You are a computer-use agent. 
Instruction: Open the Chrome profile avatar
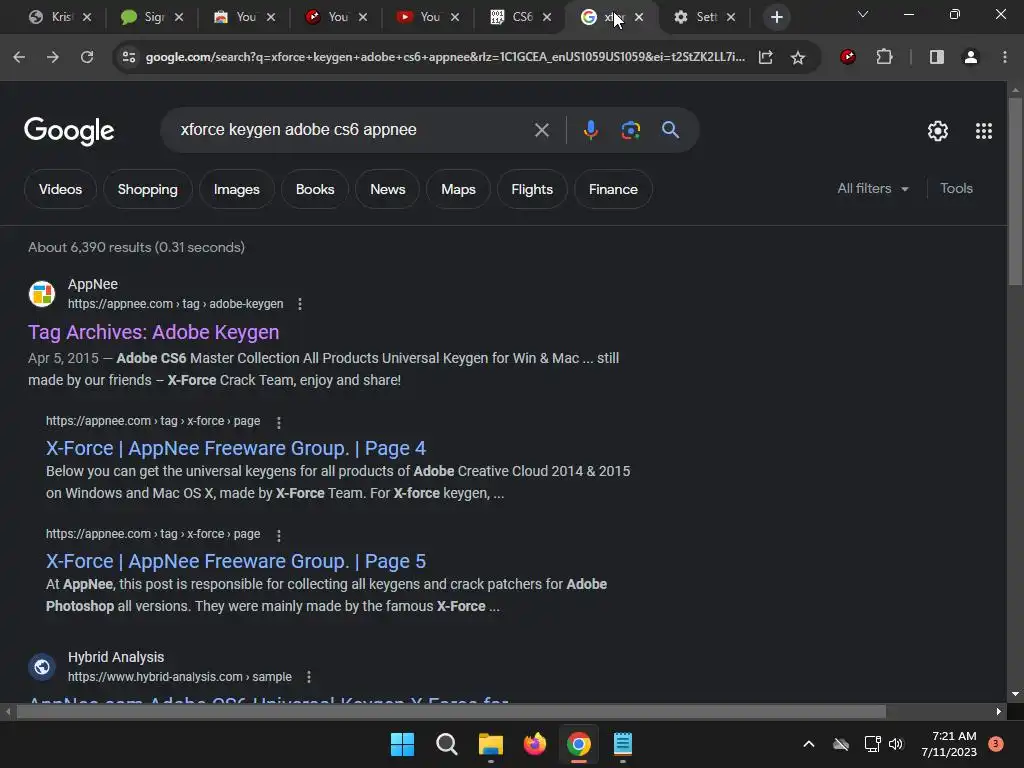tap(970, 57)
